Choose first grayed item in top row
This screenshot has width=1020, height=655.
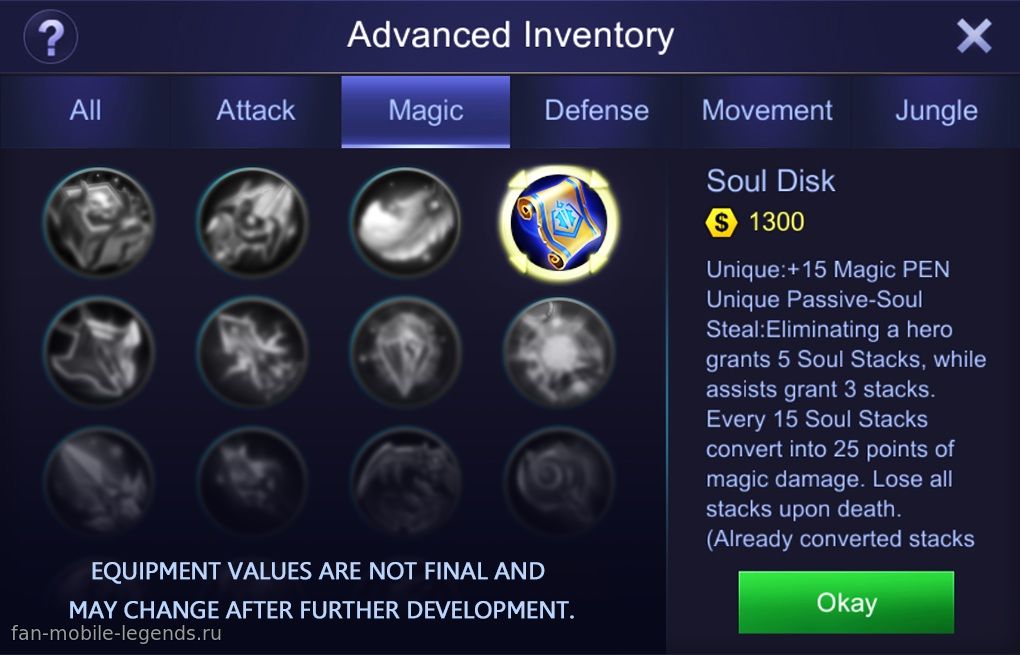click(99, 222)
